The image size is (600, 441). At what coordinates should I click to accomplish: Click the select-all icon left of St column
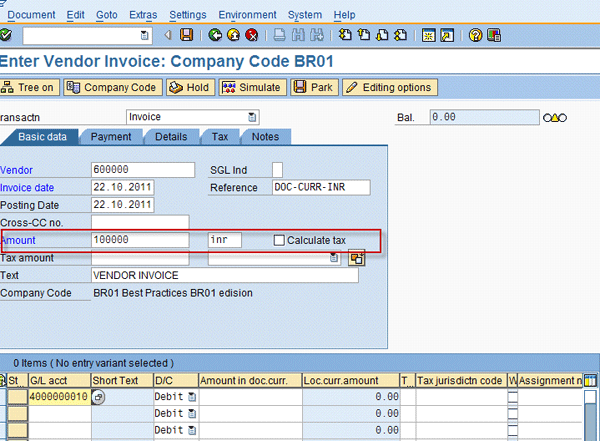pyautogui.click(x=3, y=381)
